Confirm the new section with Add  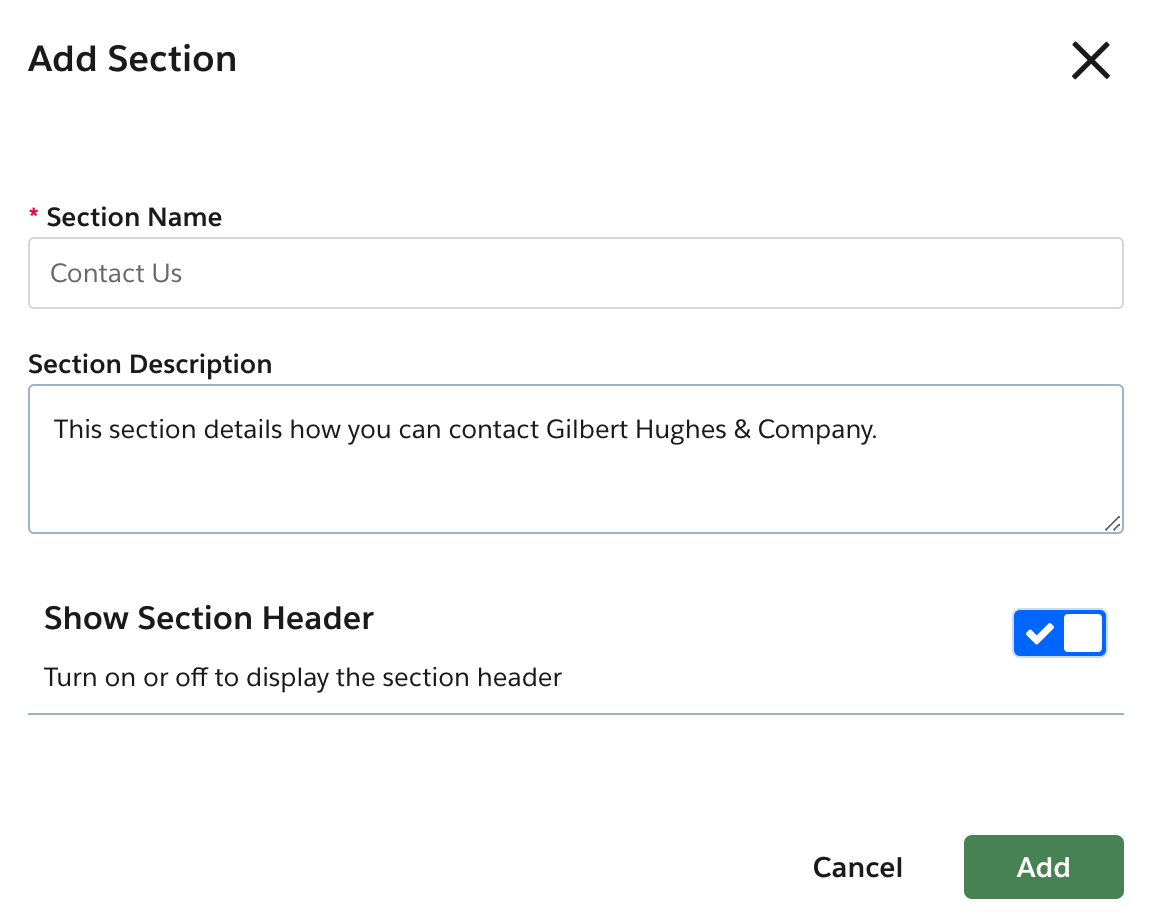click(x=1043, y=867)
